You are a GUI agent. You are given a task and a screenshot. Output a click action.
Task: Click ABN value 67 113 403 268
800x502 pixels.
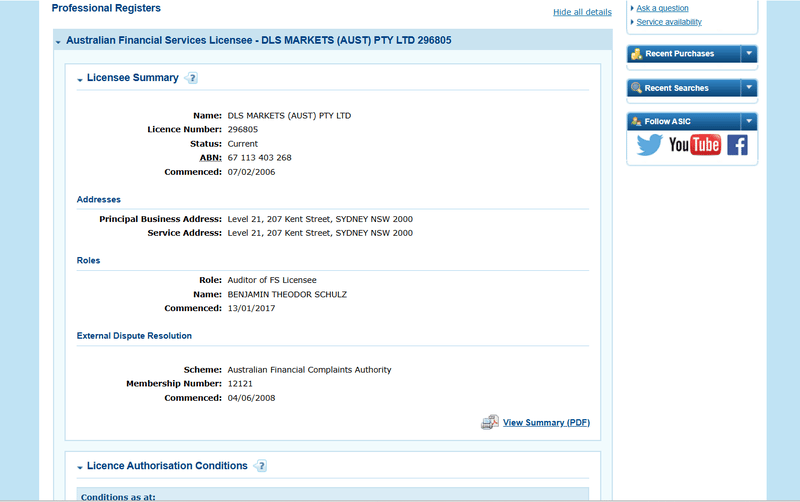(260, 158)
